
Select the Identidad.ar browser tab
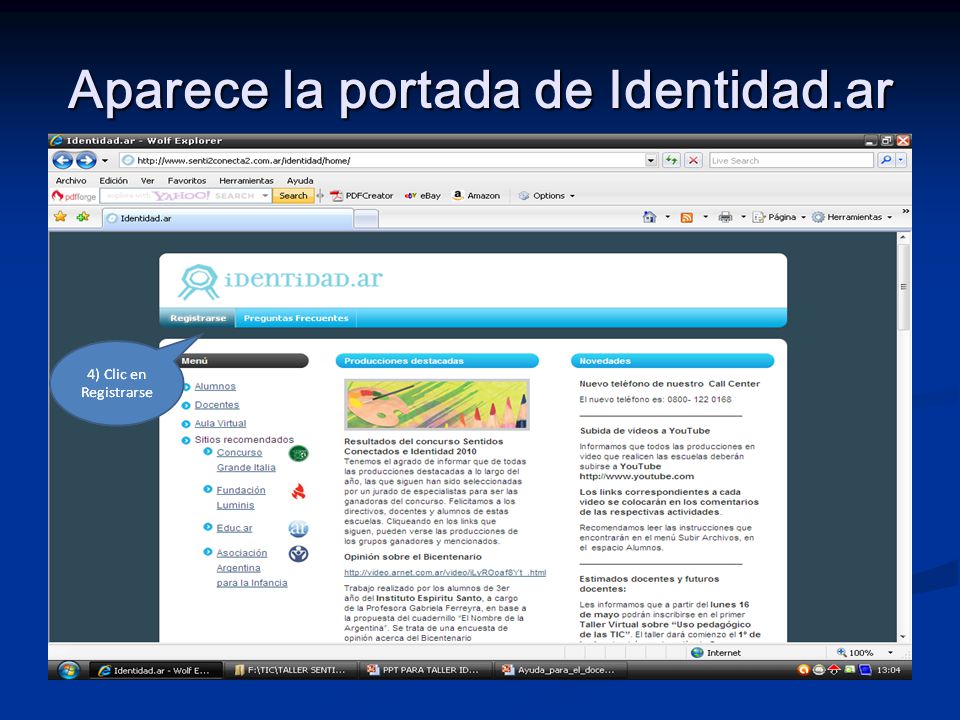228,219
